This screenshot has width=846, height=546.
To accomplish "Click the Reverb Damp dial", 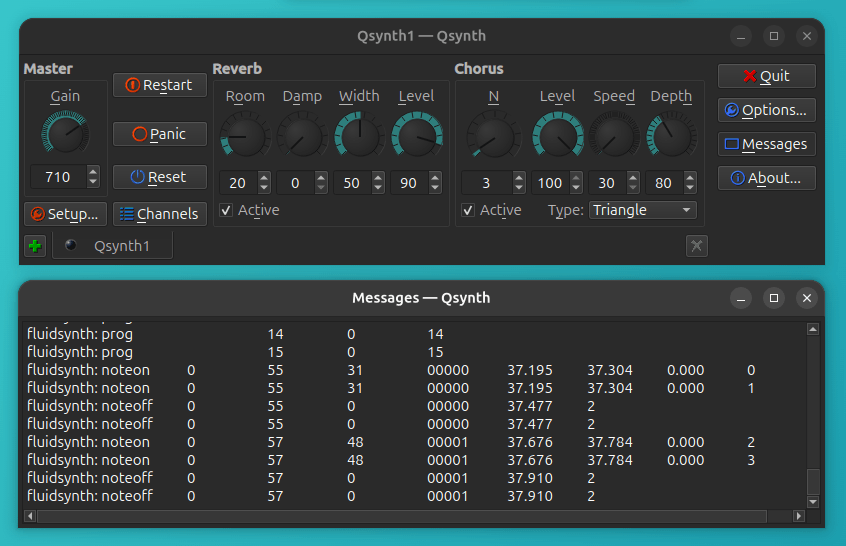I will (302, 134).
